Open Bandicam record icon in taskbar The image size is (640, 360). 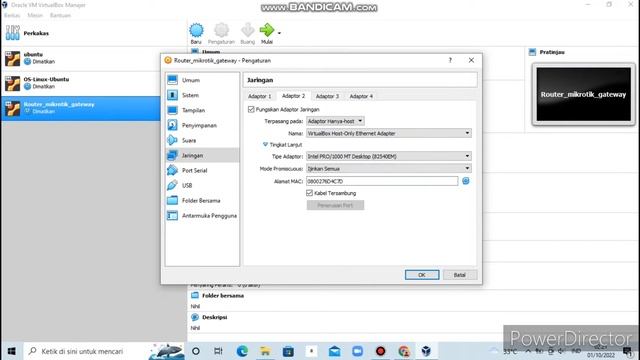(x=380, y=351)
